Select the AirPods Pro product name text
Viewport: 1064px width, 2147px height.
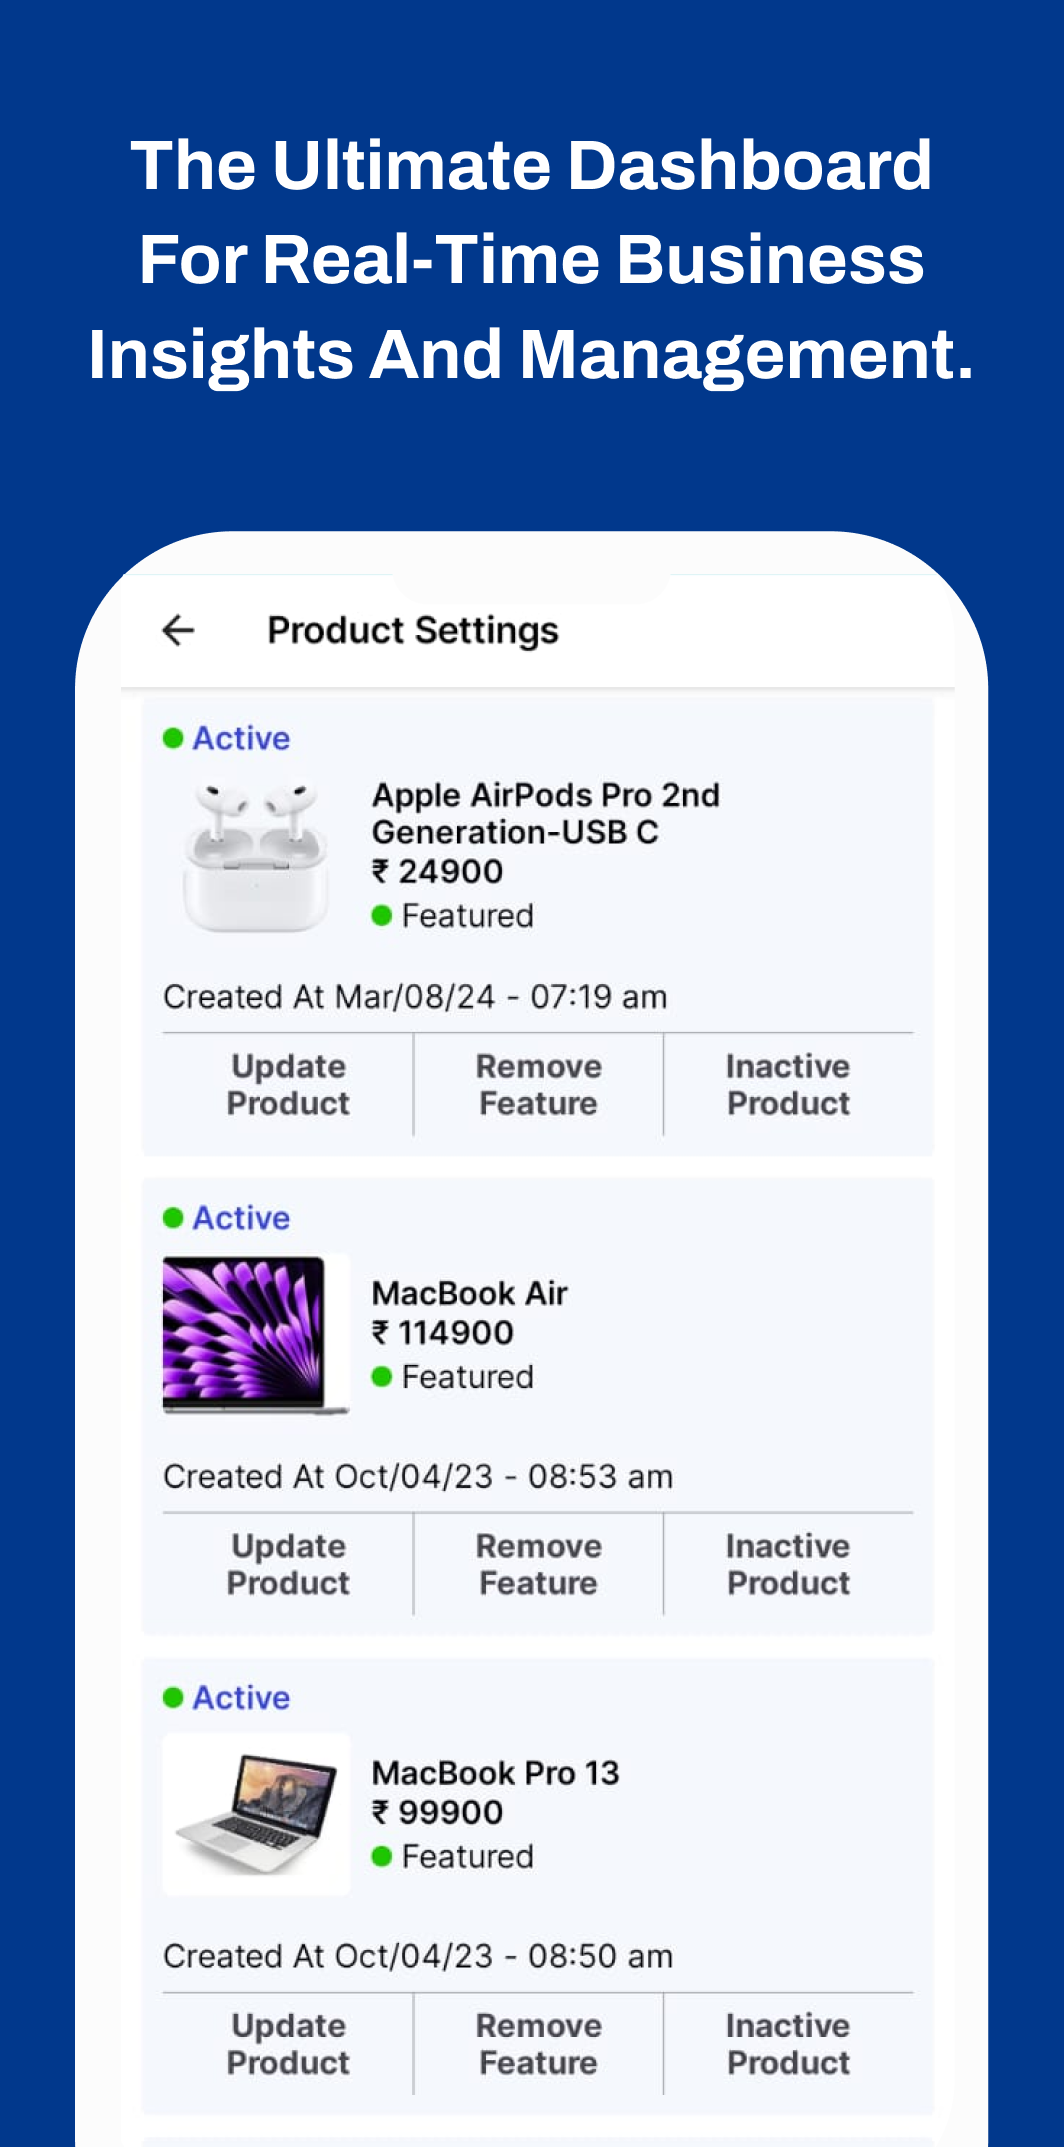coord(546,814)
